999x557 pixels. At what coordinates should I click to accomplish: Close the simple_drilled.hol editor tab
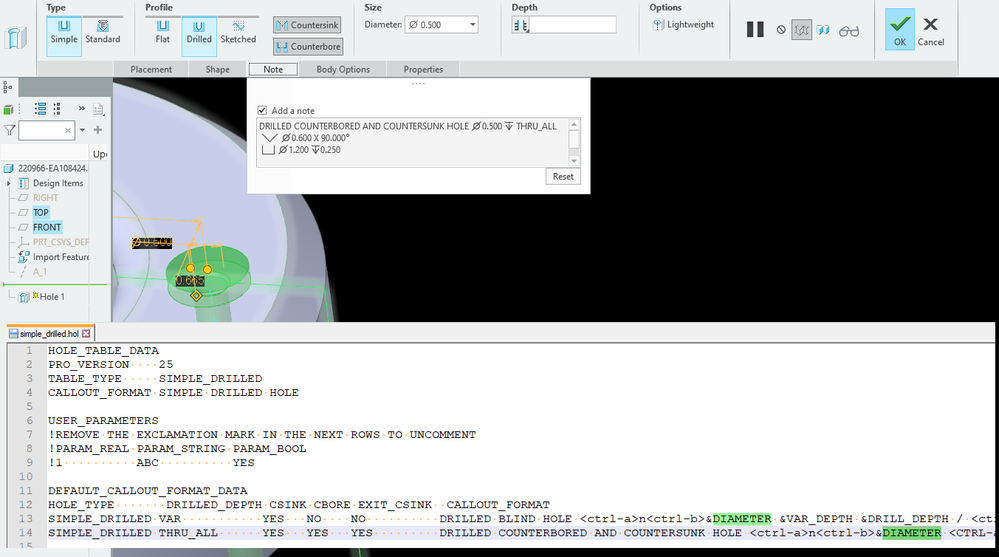click(86, 333)
